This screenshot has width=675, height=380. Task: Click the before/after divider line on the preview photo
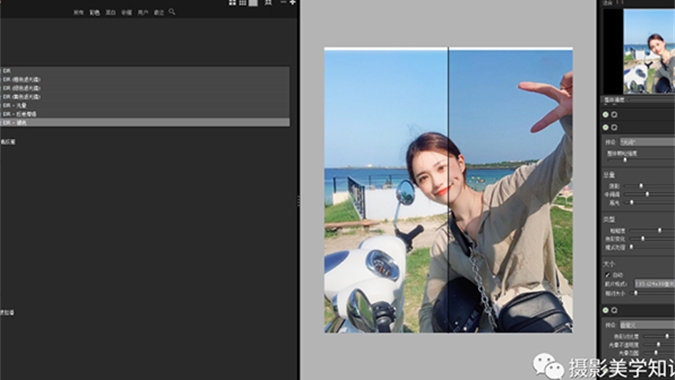[x=448, y=189]
